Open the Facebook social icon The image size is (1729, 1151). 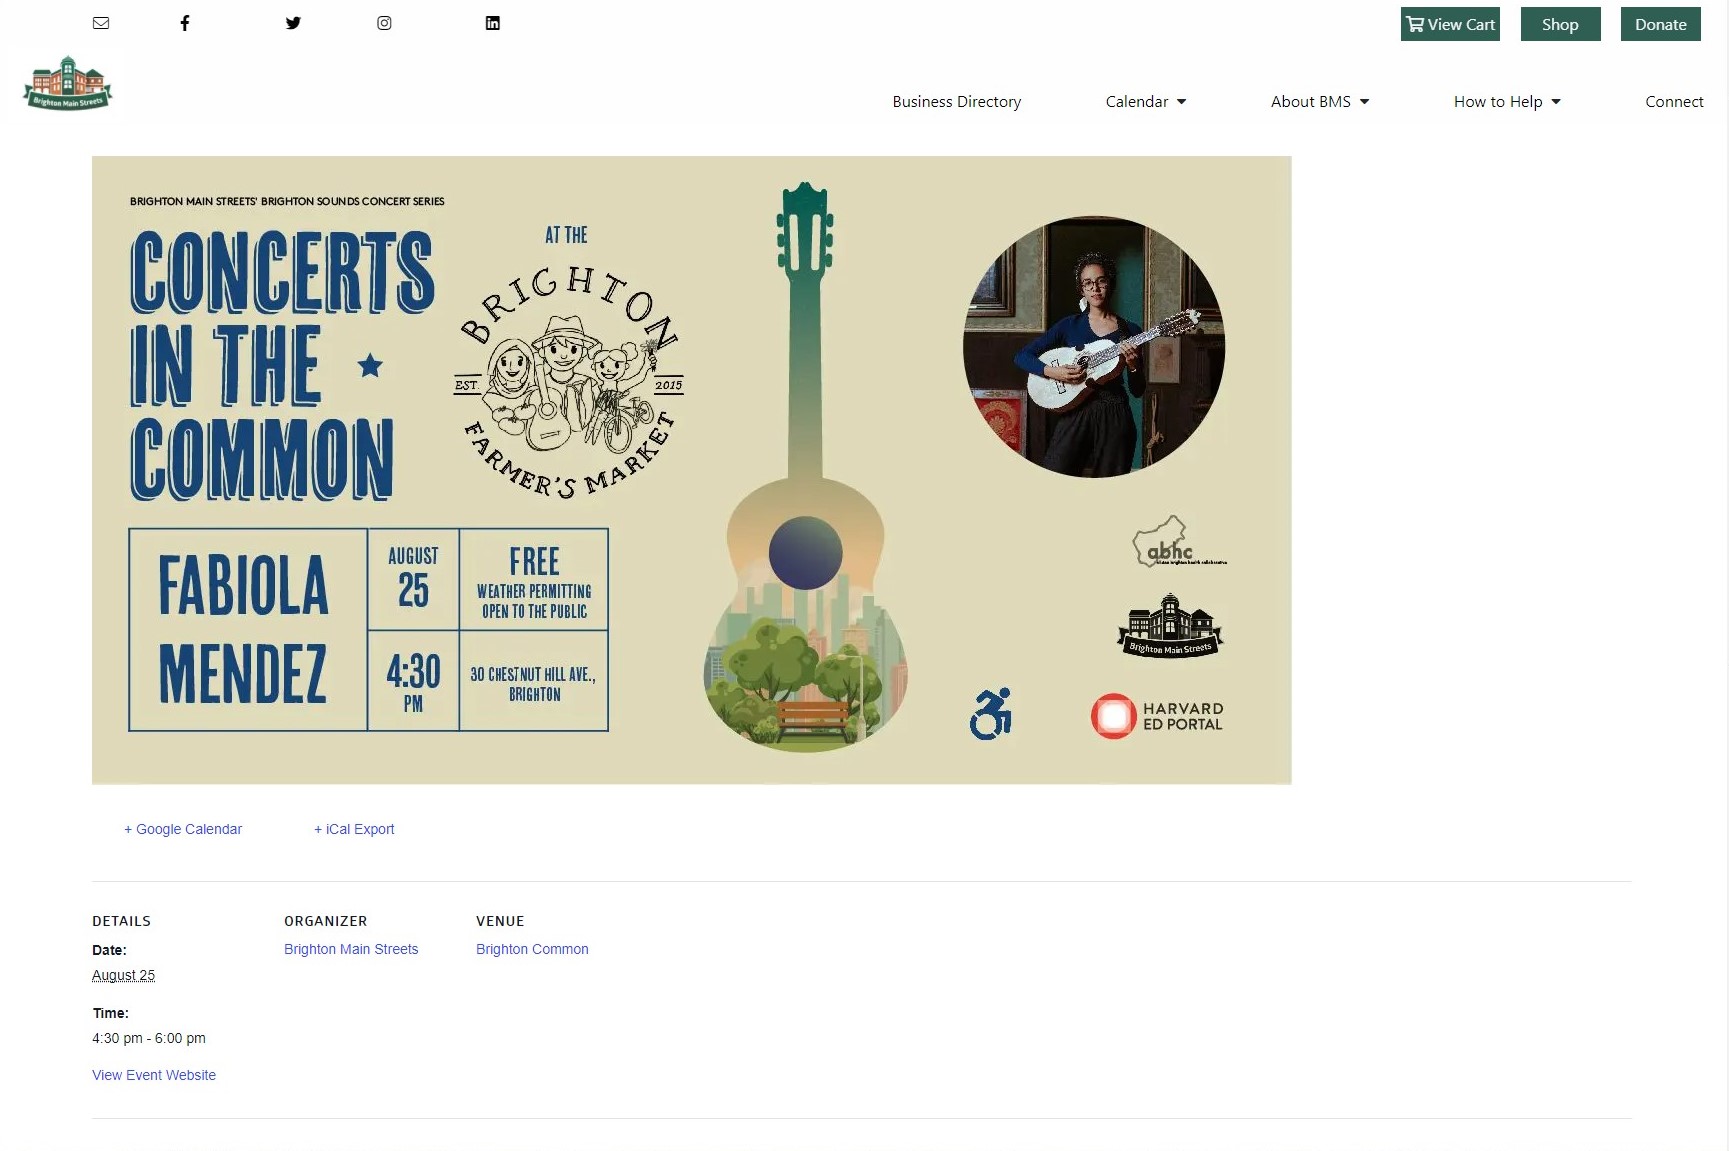185,23
